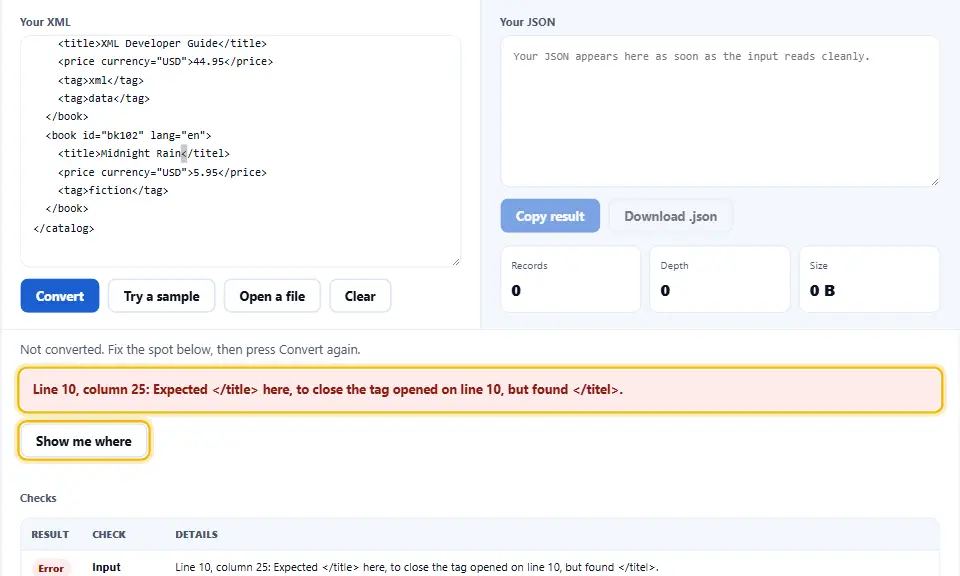Click the Error badge in Checks table
The image size is (960, 576).
51,568
